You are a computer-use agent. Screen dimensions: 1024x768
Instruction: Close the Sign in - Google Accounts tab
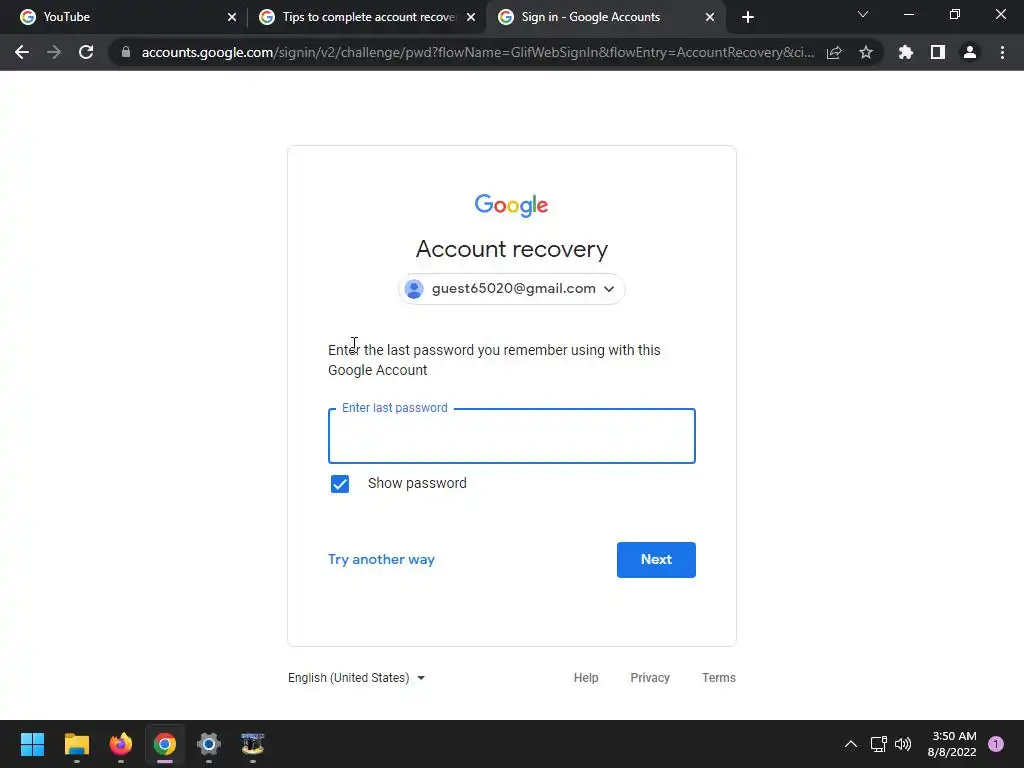710,17
